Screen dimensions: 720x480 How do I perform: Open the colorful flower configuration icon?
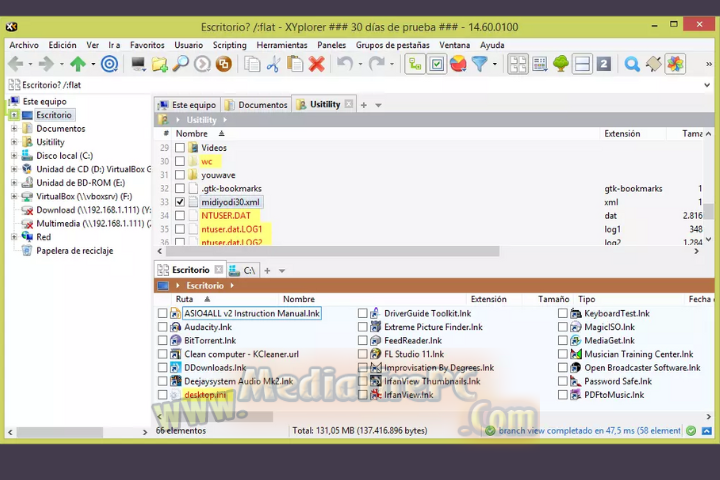[x=675, y=64]
